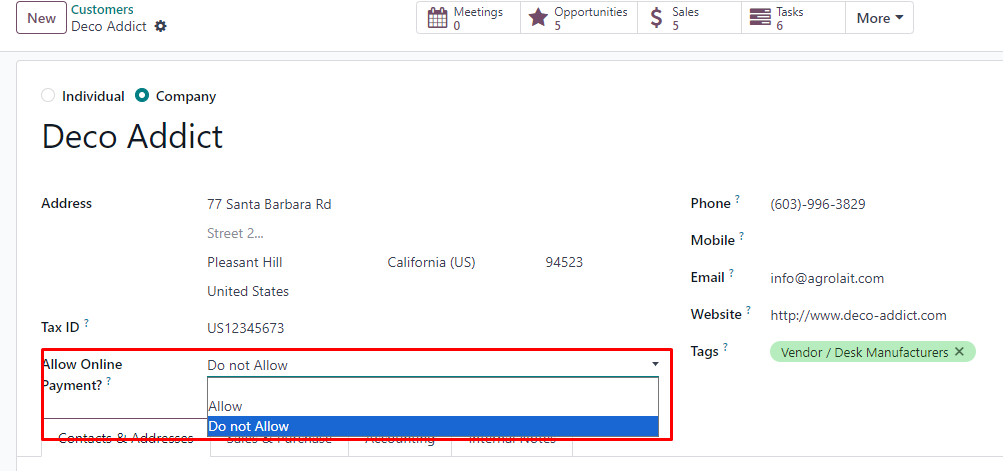The height and width of the screenshot is (471, 1003).
Task: Click the Phone help question mark
Action: [x=737, y=199]
